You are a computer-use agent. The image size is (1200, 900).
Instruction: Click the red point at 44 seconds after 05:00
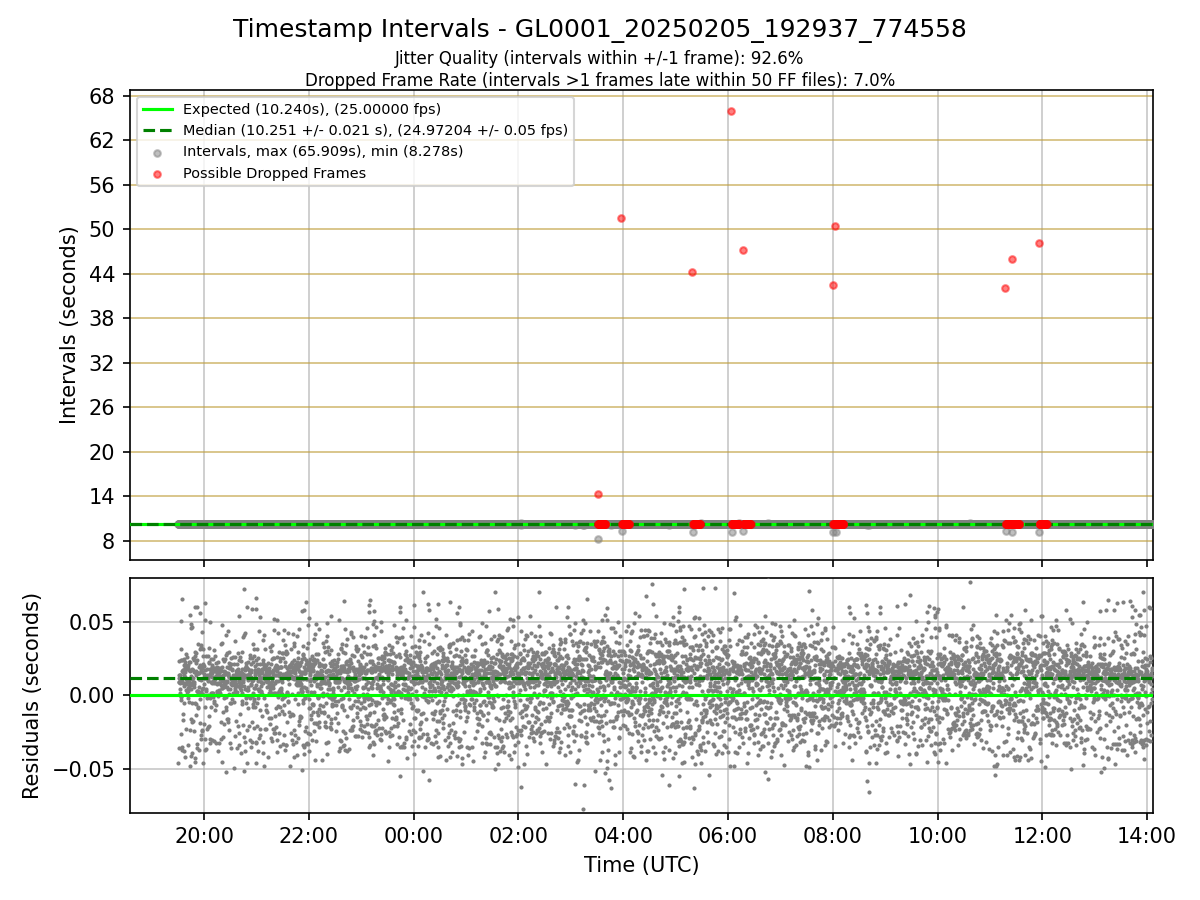click(x=692, y=272)
